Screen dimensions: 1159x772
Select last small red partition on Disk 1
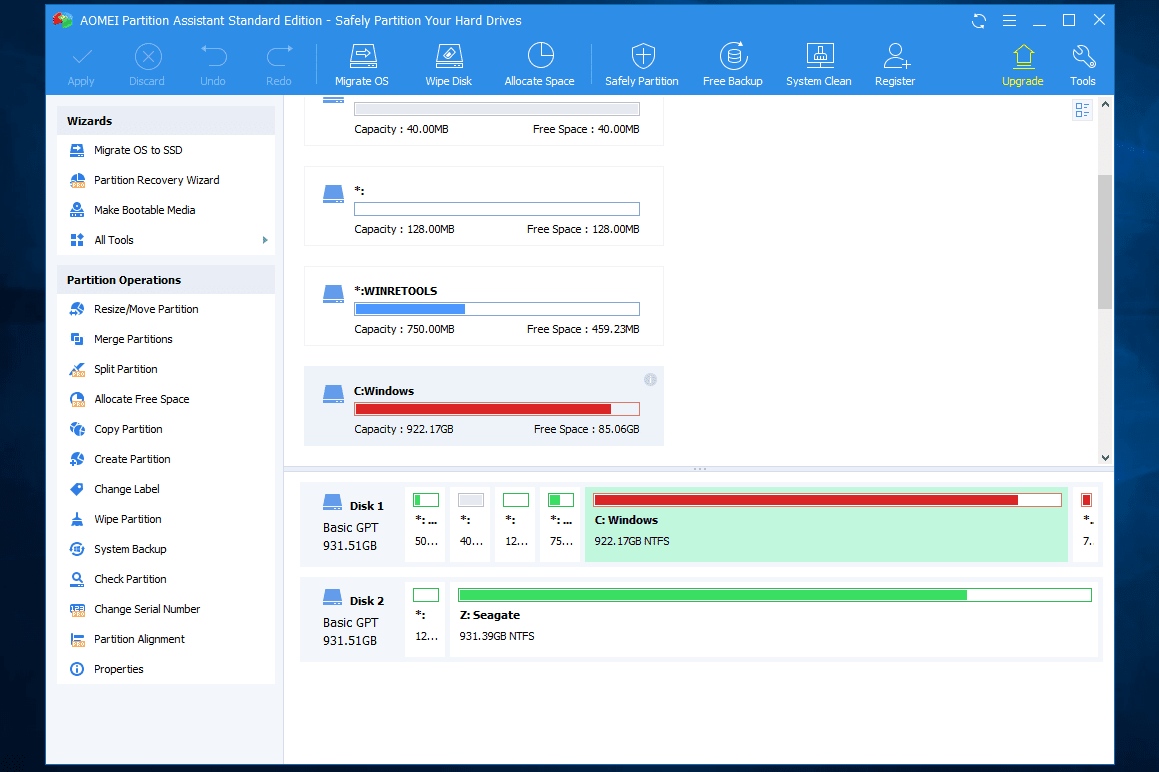coord(1087,524)
